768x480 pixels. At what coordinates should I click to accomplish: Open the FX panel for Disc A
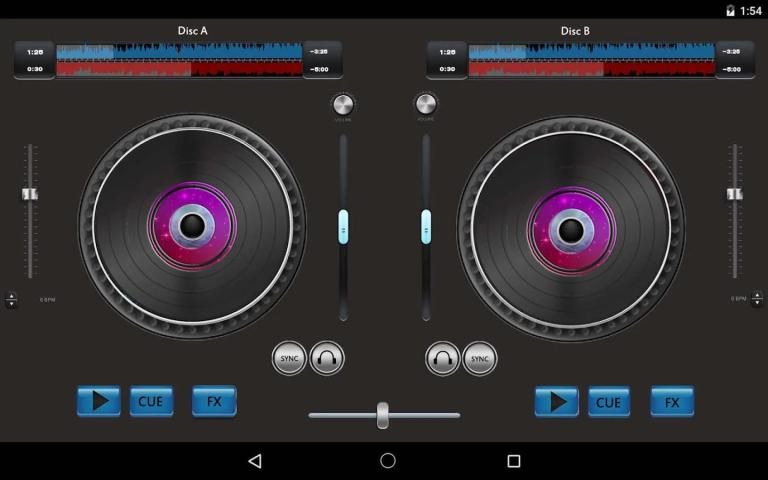point(214,402)
